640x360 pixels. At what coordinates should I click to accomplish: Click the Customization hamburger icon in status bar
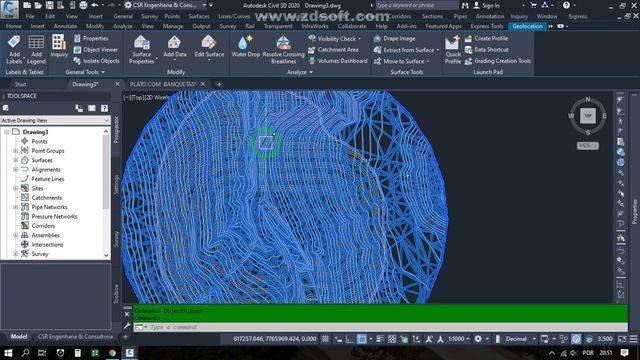click(x=633, y=339)
